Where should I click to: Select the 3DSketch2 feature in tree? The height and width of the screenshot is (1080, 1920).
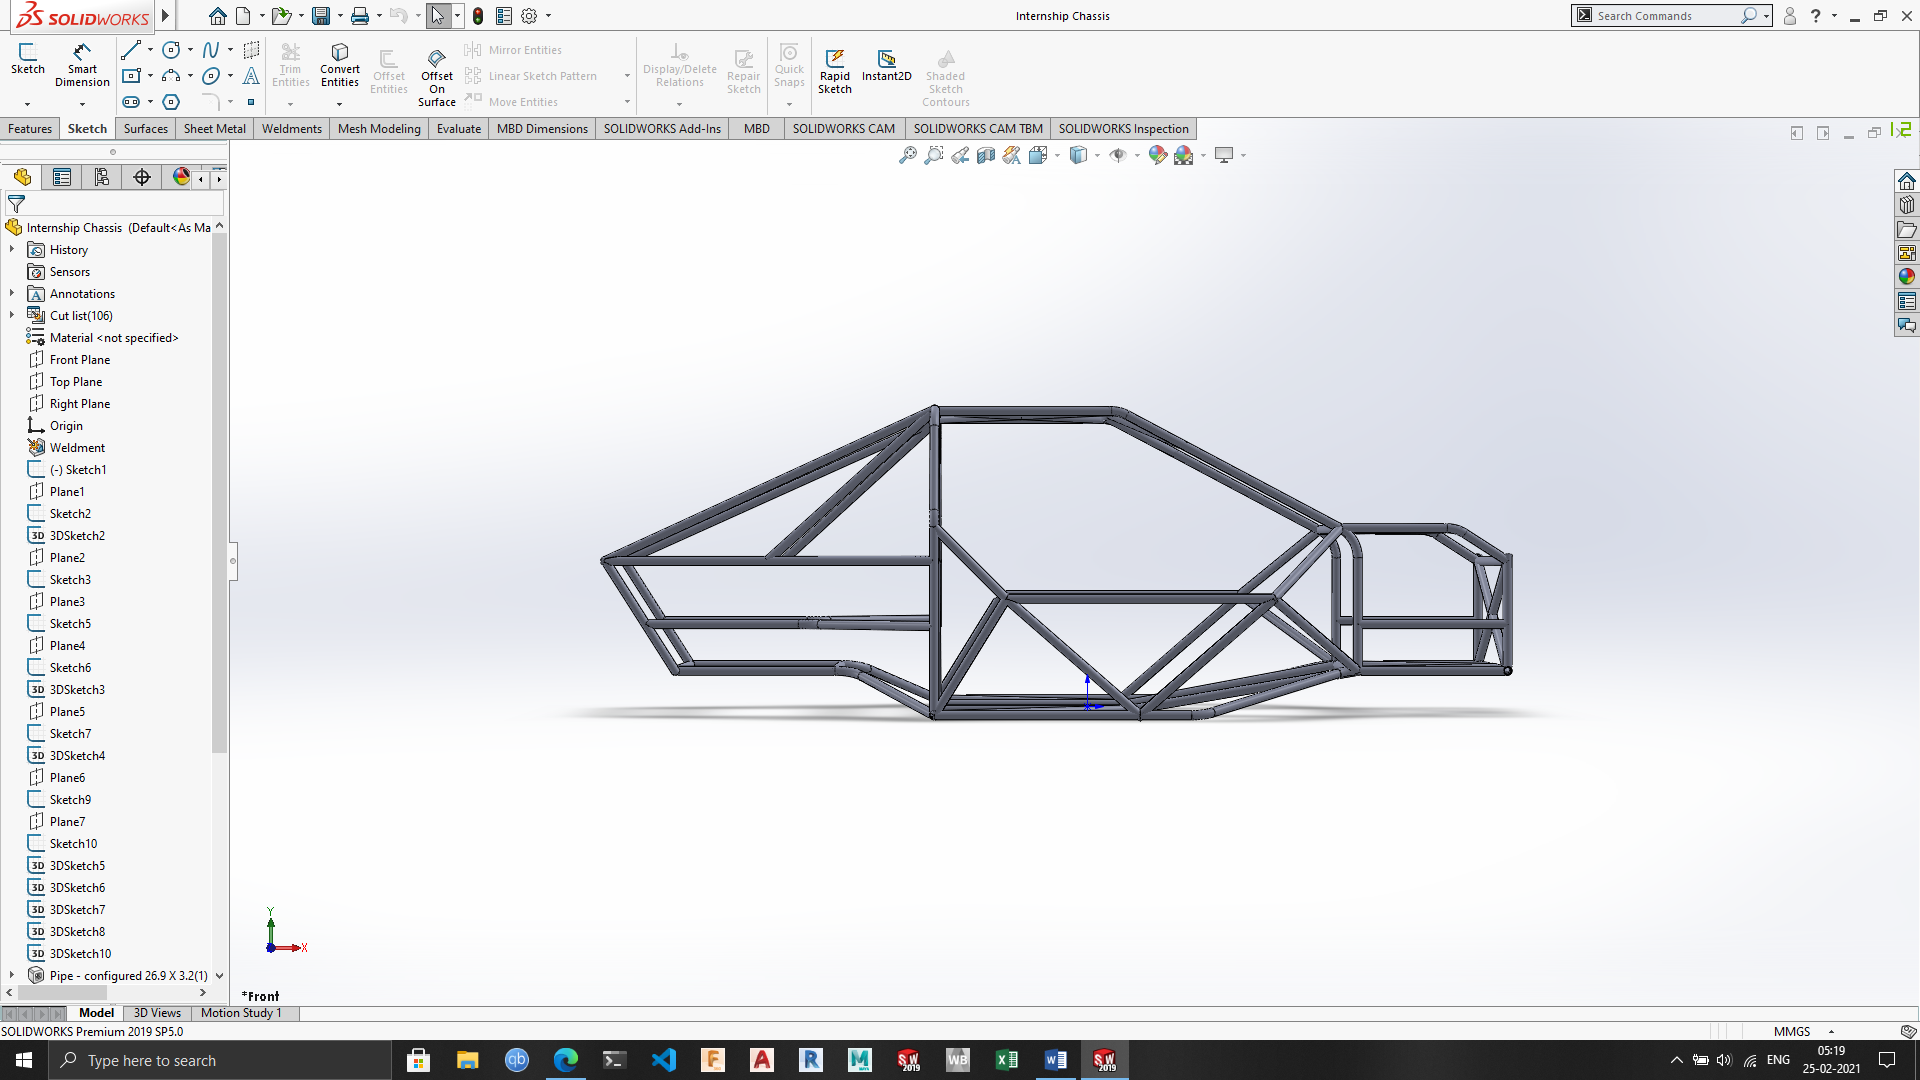77,535
